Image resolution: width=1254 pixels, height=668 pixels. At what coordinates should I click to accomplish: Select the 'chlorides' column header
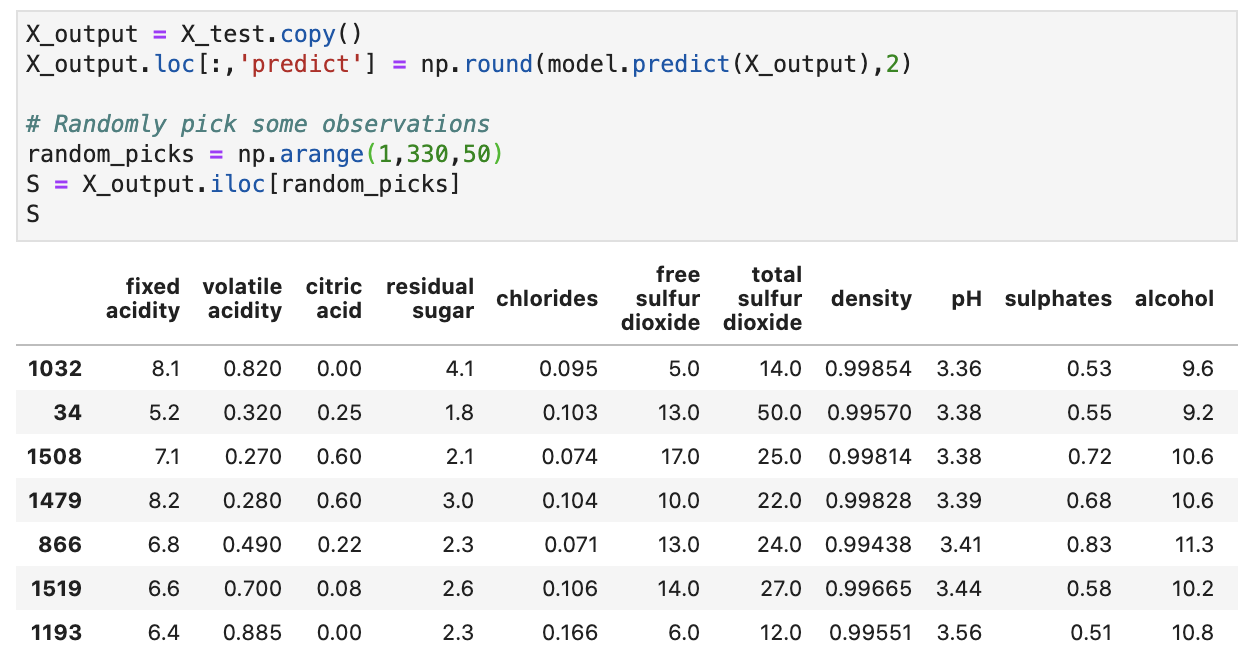click(547, 298)
